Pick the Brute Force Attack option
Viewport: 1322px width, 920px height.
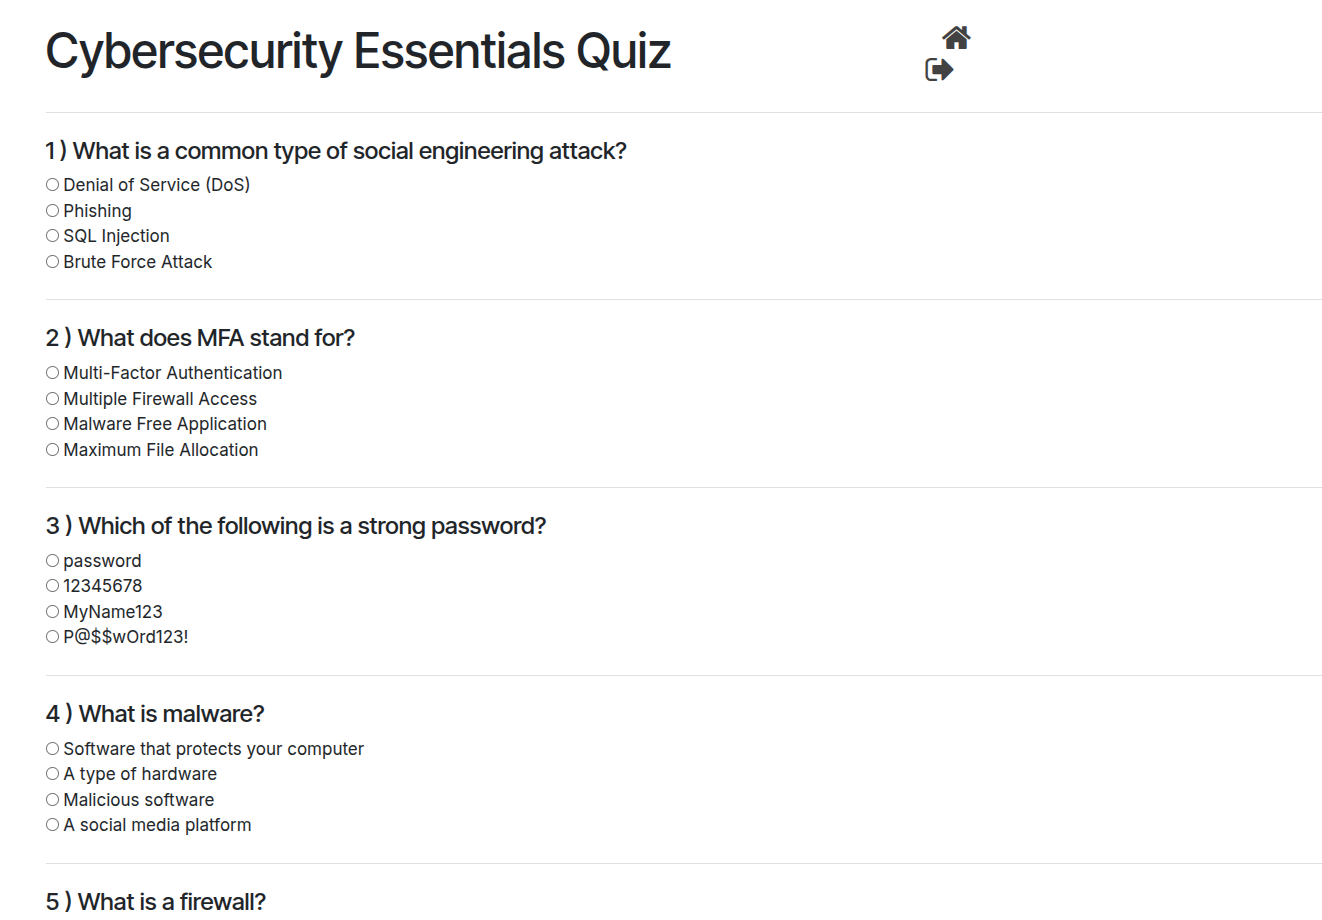tap(52, 262)
